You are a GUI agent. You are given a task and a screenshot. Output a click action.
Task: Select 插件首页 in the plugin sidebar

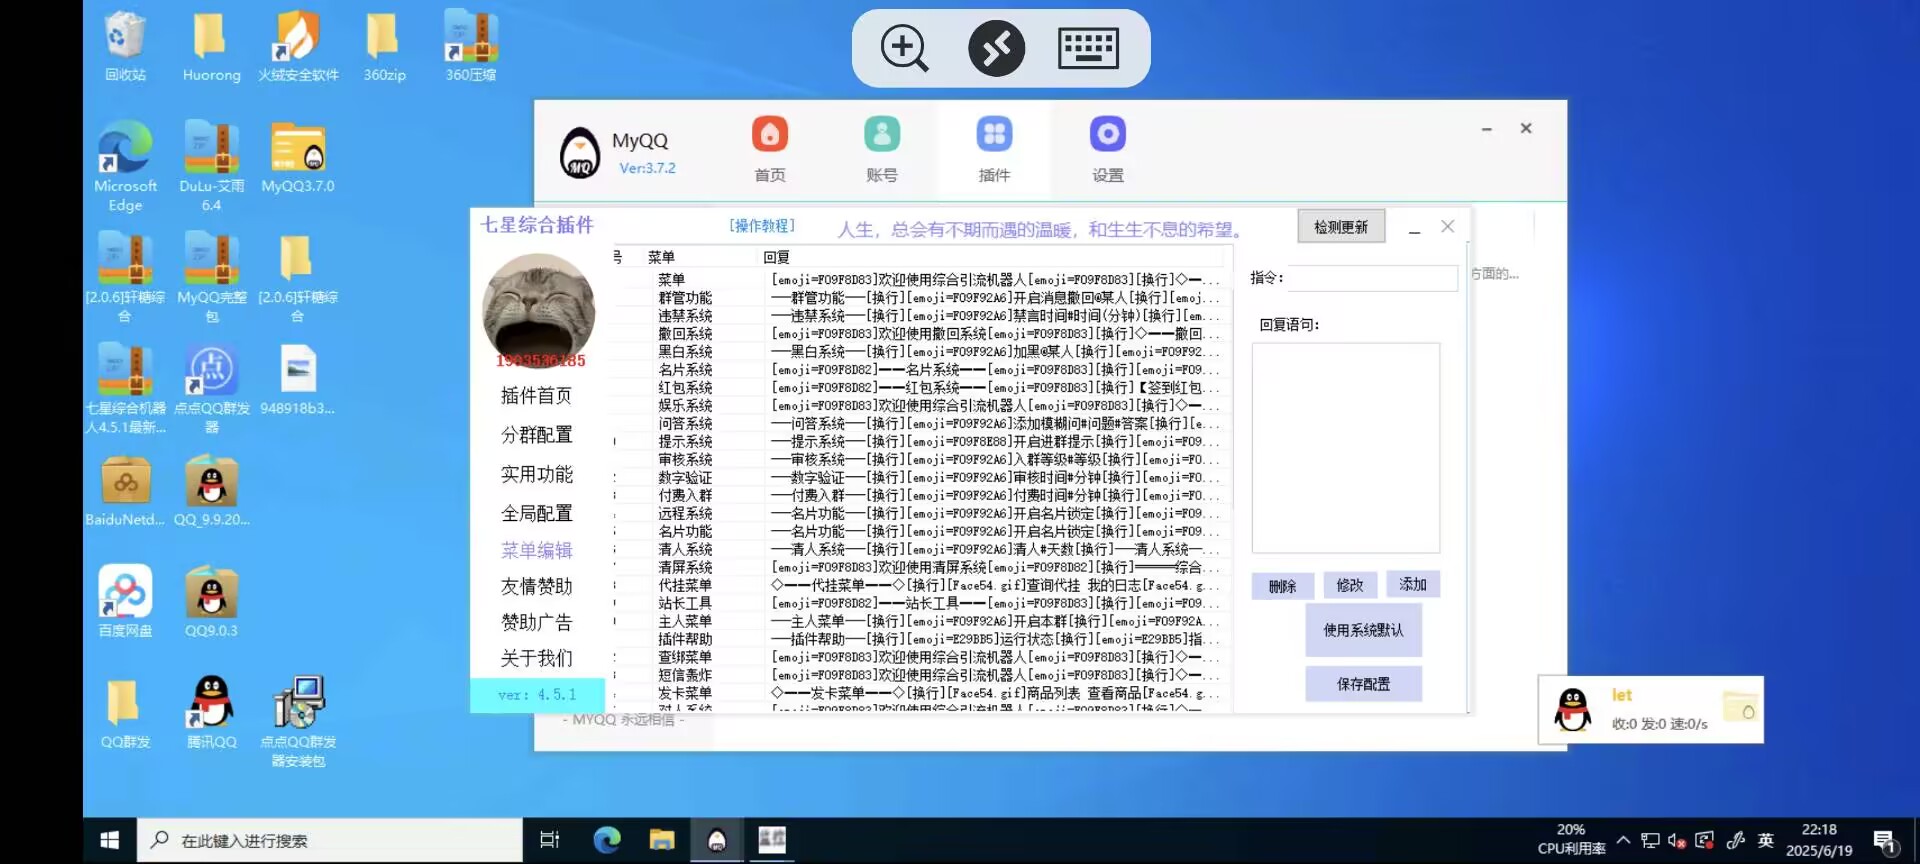(536, 396)
